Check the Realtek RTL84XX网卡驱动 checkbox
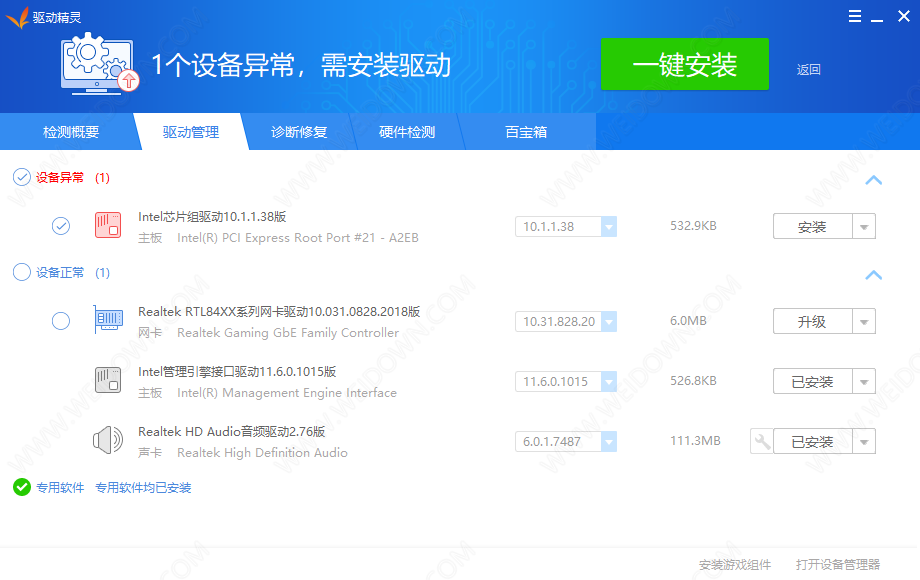This screenshot has width=920, height=580. (61, 321)
